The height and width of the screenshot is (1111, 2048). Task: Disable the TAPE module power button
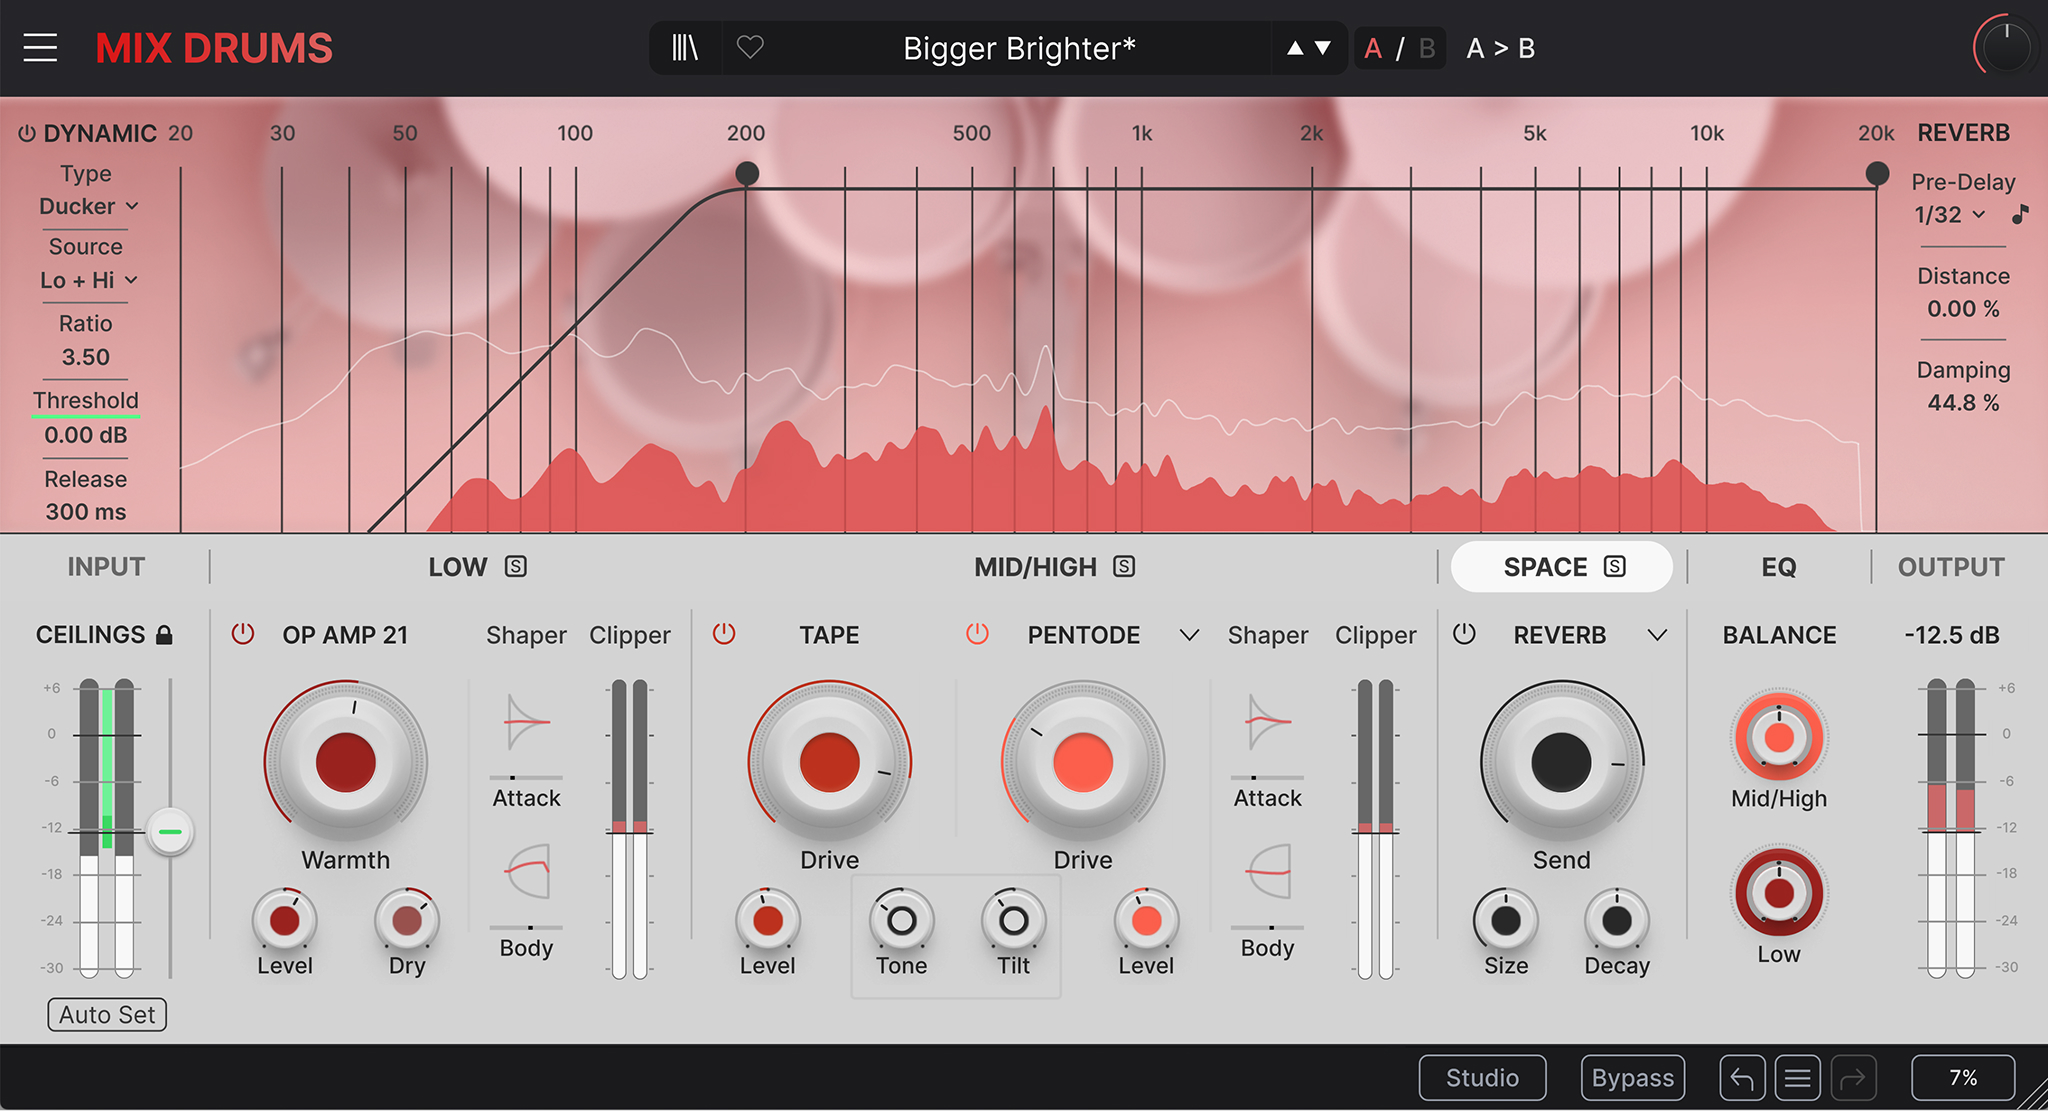click(x=724, y=634)
